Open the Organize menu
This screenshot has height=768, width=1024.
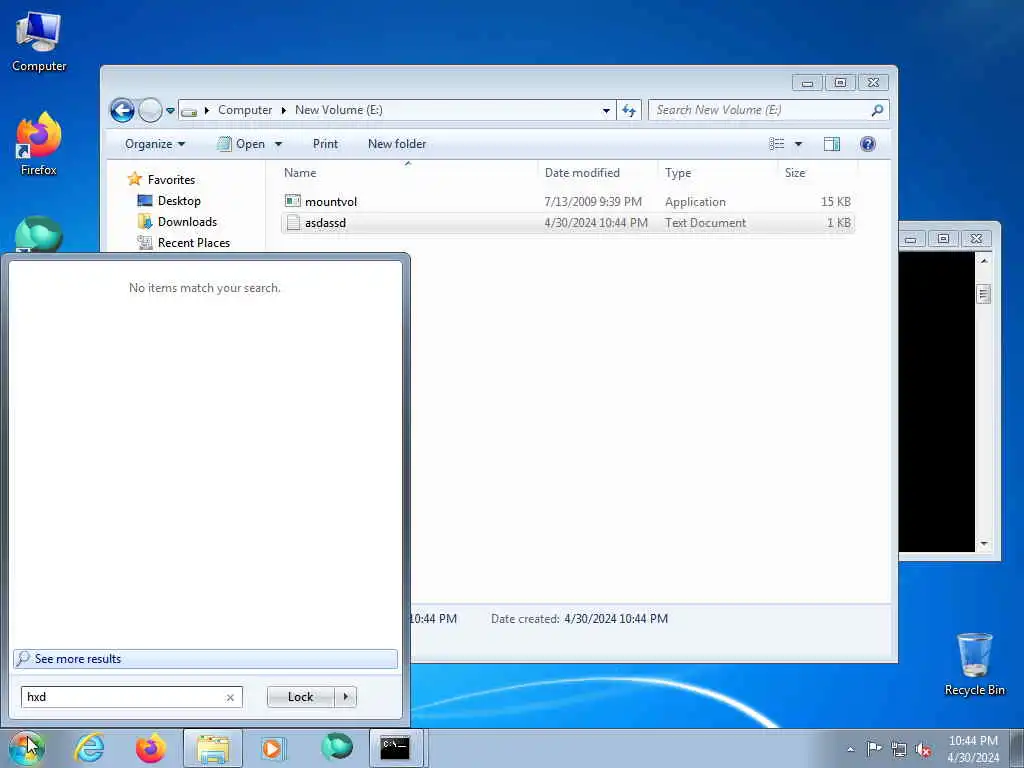coord(155,144)
